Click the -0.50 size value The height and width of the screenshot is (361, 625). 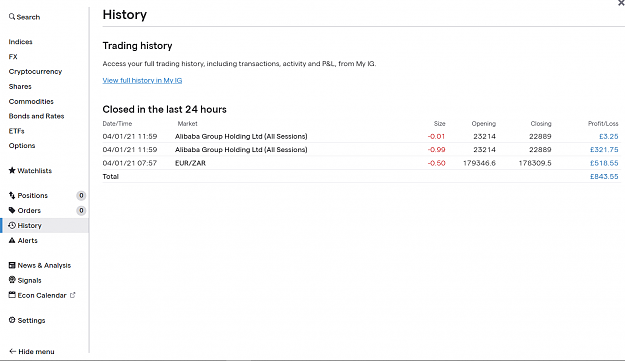(x=436, y=163)
